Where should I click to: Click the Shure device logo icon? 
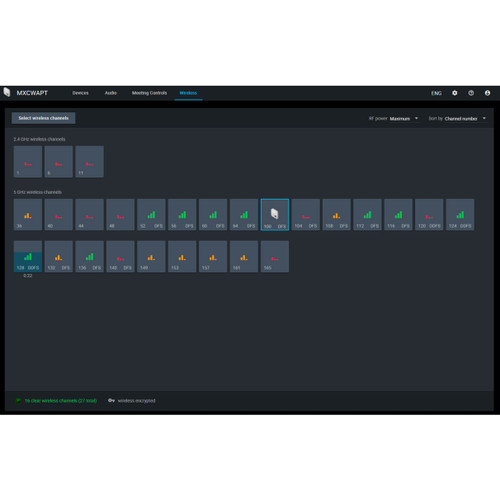click(7, 92)
